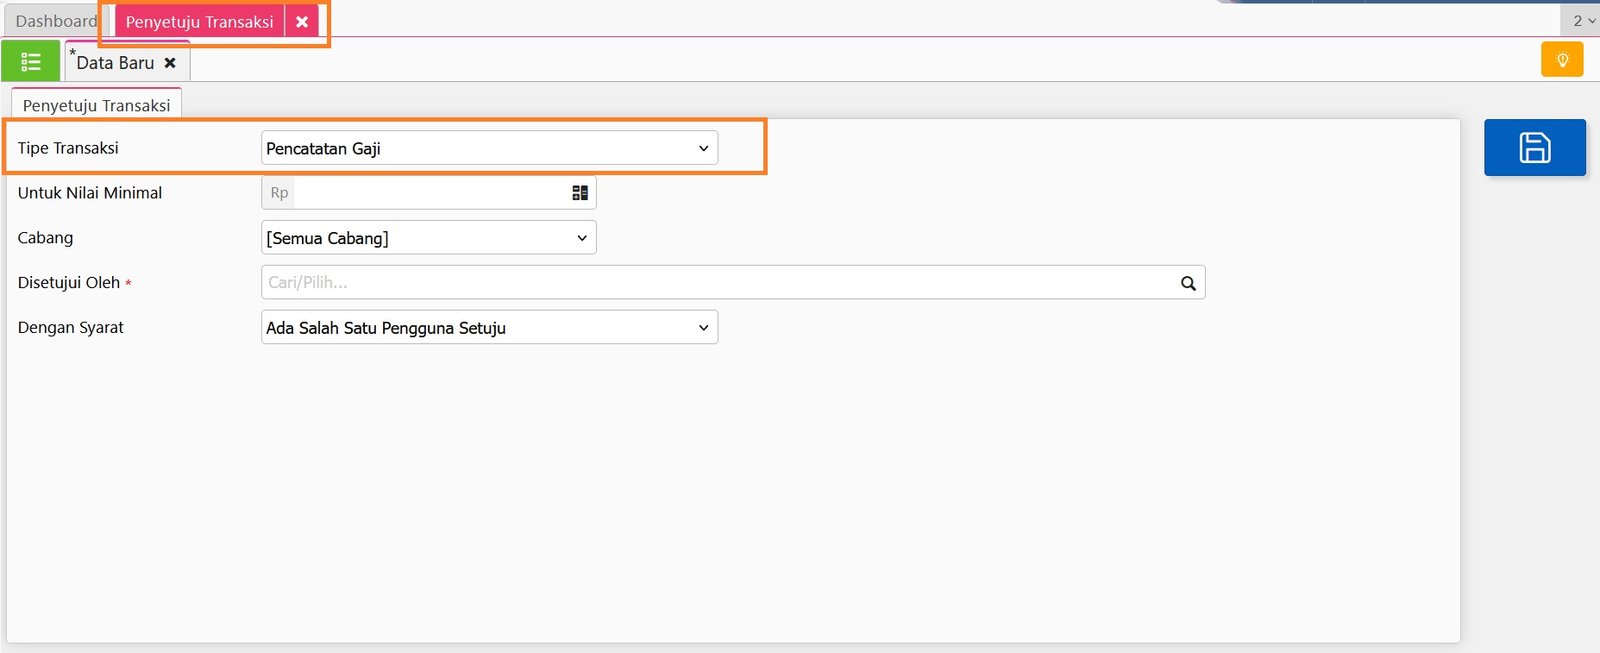Open the Tipe Transaksi dropdown

[489, 148]
